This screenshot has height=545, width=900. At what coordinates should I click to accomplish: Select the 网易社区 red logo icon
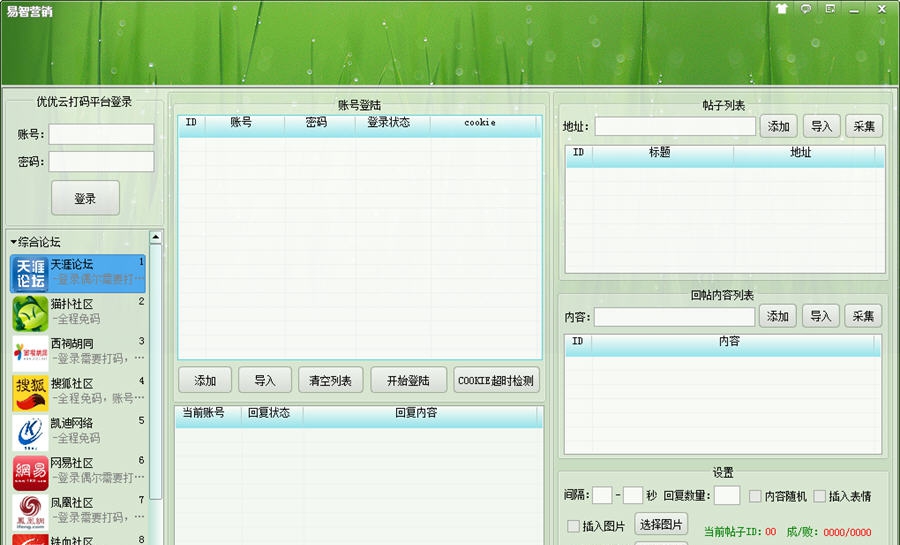30,473
